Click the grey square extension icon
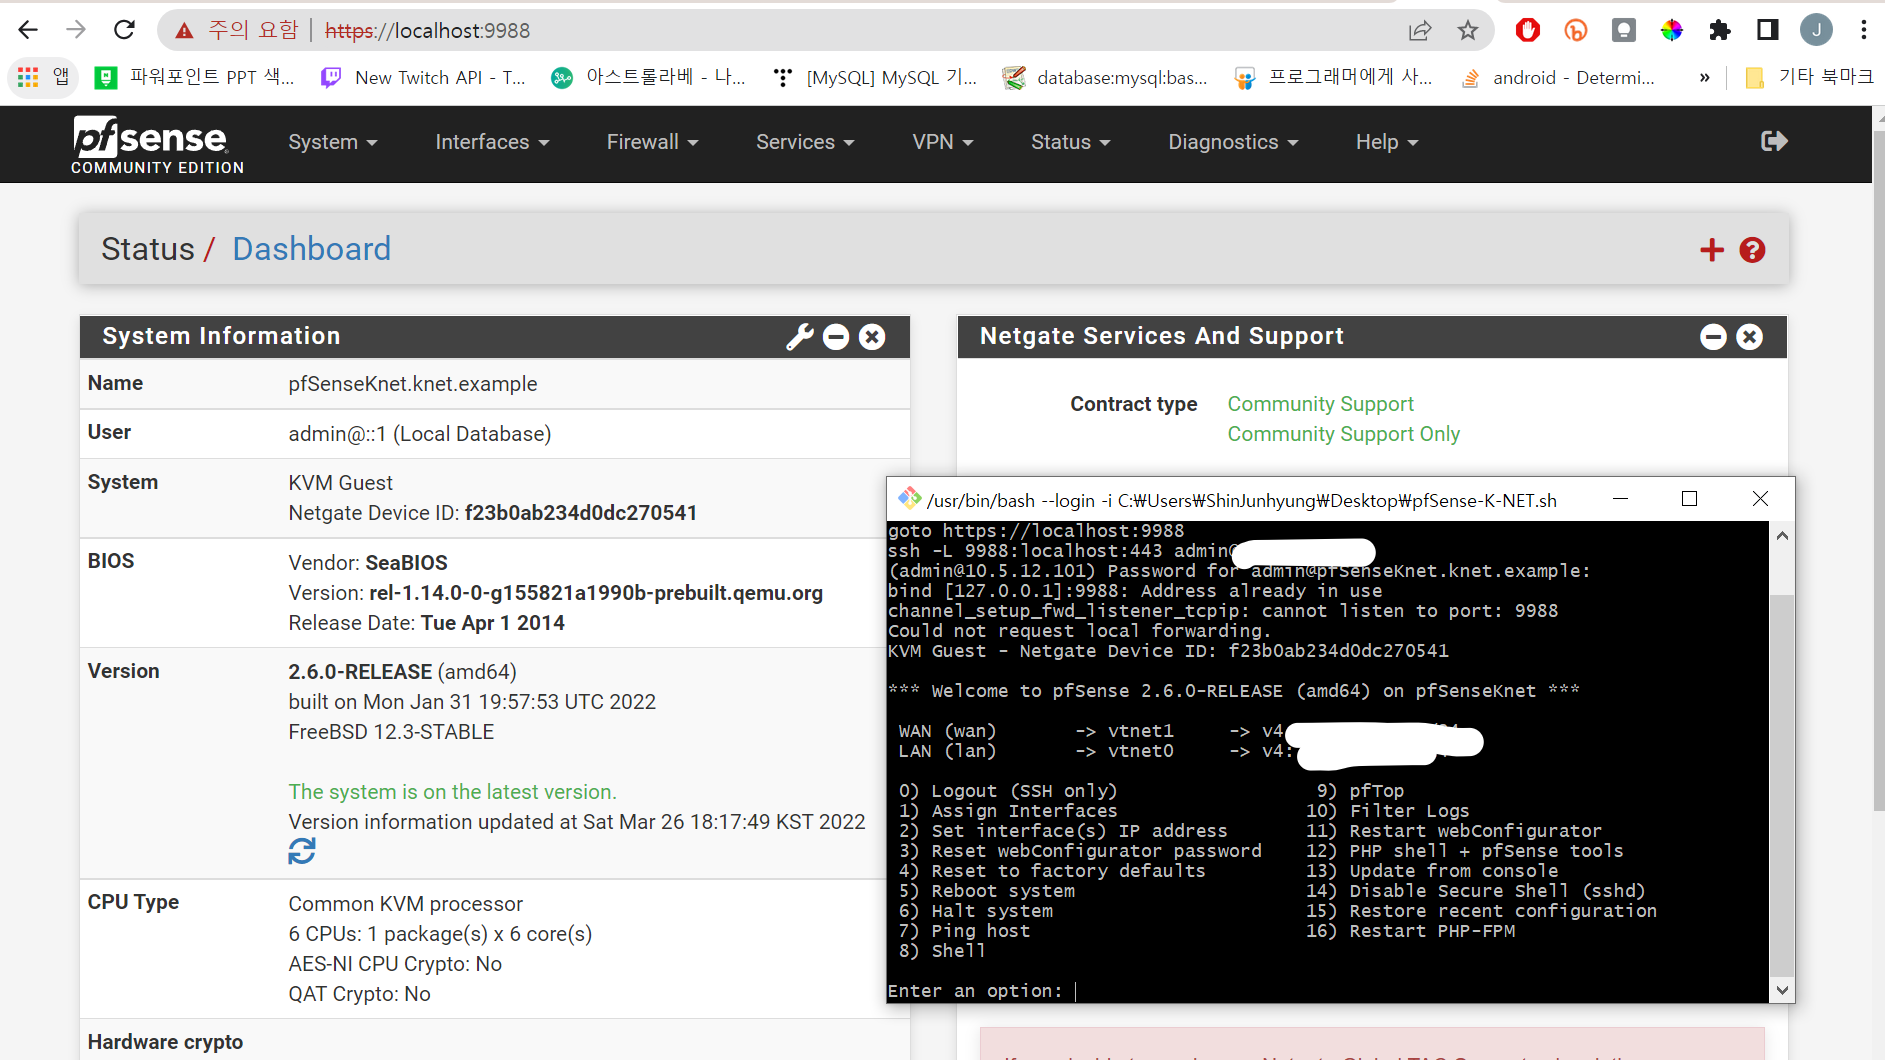This screenshot has width=1885, height=1060. tap(1623, 30)
